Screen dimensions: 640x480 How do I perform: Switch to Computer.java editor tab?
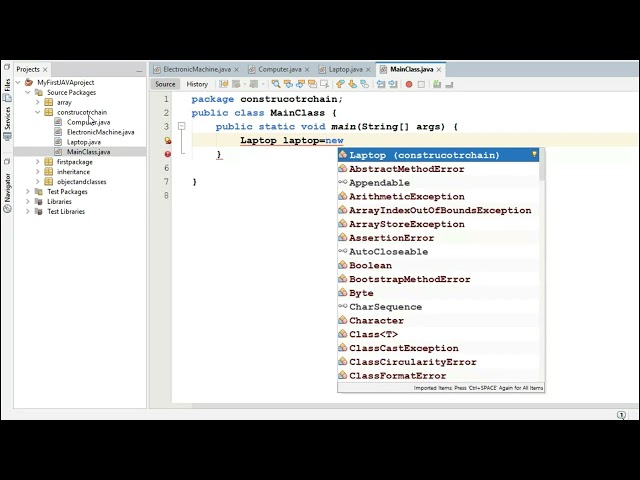pyautogui.click(x=280, y=69)
